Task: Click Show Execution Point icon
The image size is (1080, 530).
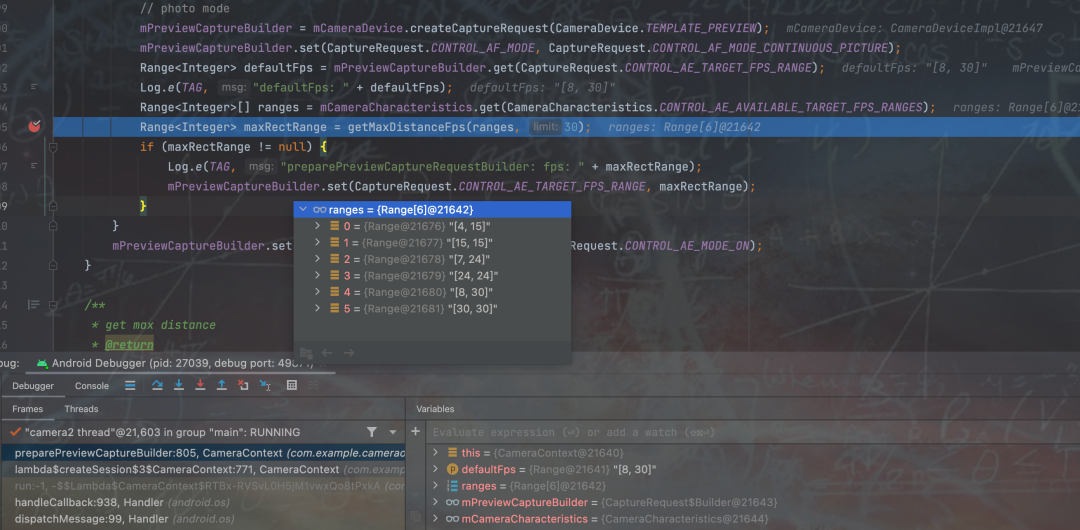Action: click(x=130, y=385)
